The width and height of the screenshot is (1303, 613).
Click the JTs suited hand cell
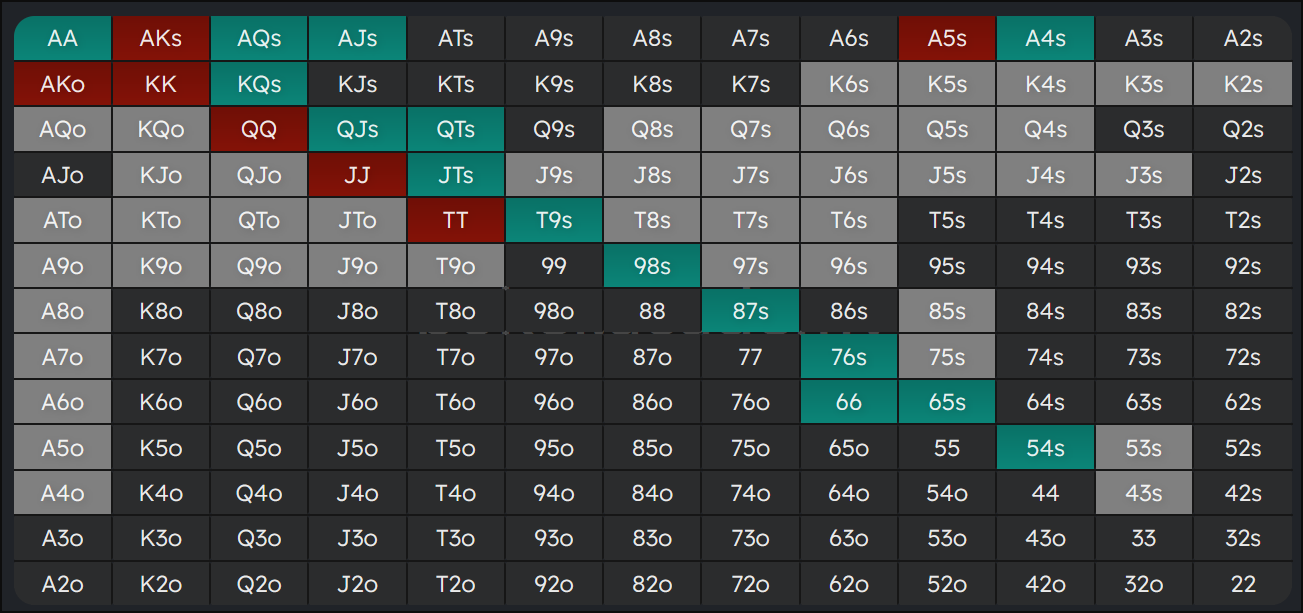(456, 175)
